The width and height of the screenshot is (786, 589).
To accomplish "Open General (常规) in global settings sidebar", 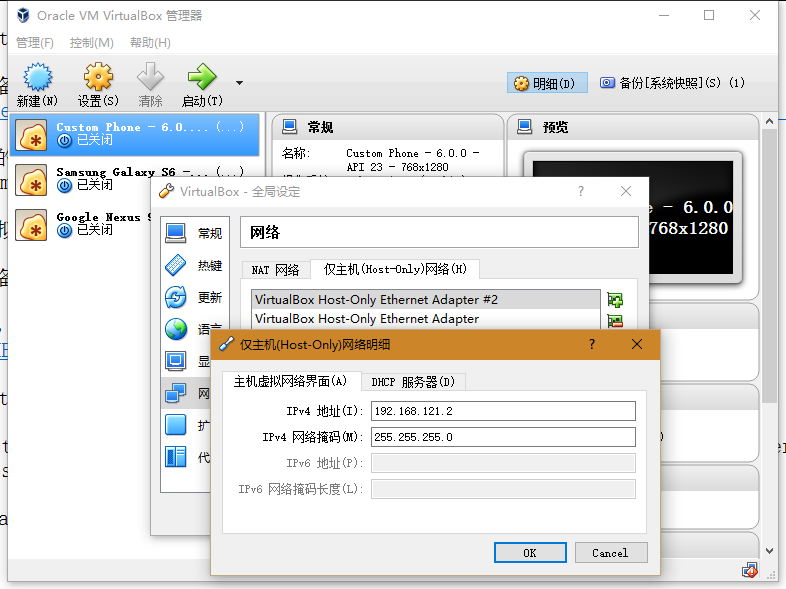I will (194, 233).
